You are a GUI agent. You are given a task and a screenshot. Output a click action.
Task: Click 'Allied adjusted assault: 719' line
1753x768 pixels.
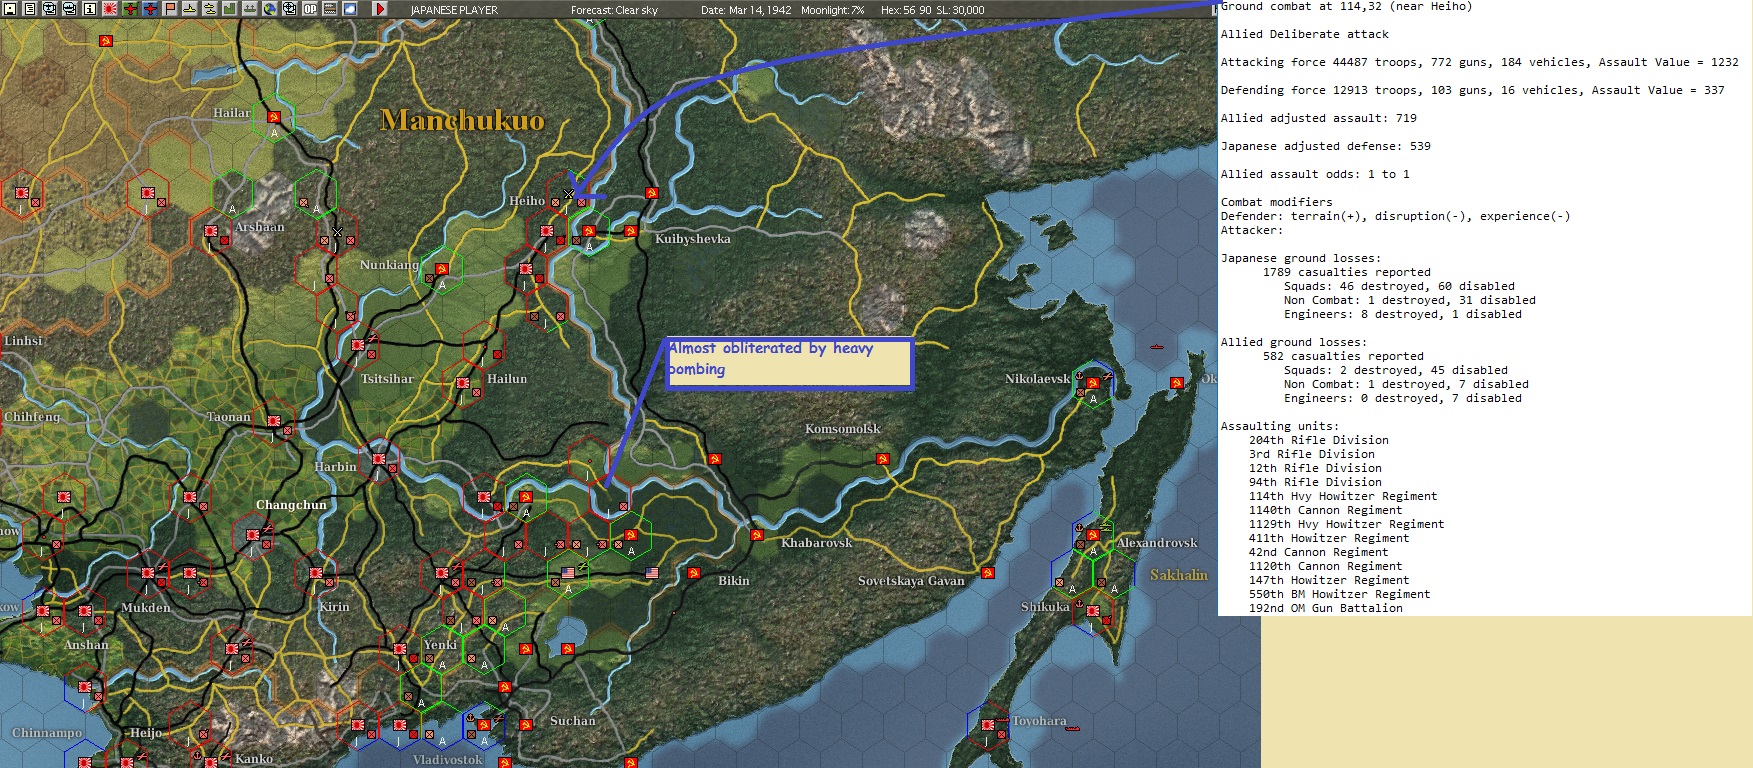coord(1319,118)
